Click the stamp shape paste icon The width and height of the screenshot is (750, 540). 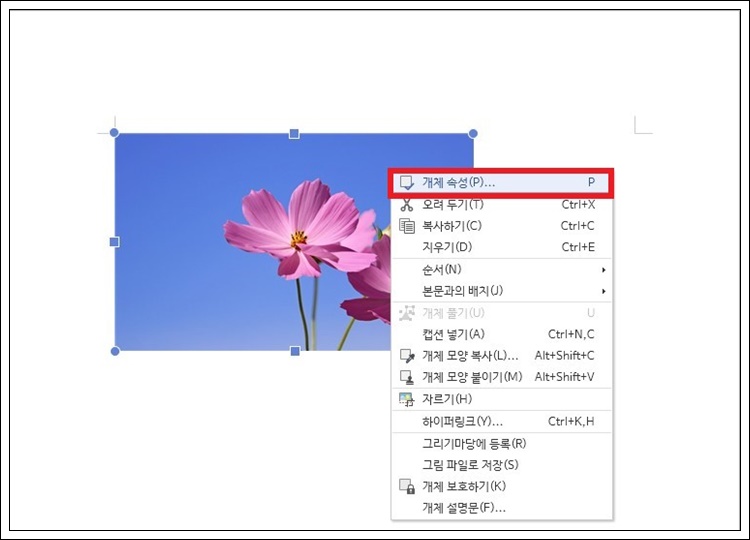pyautogui.click(x=407, y=377)
